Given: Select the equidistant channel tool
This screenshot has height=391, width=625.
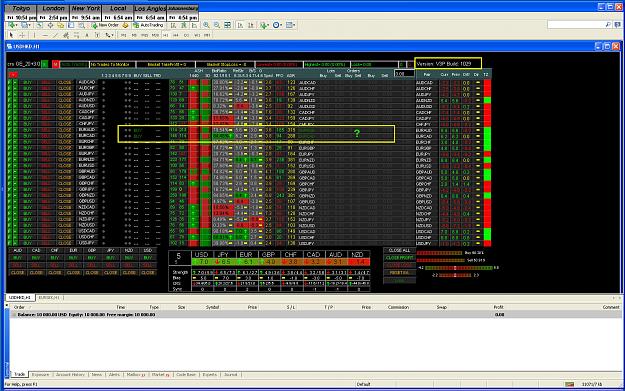Looking at the screenshot, I should (x=66, y=35).
